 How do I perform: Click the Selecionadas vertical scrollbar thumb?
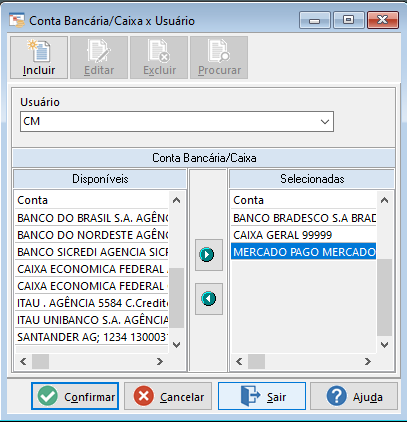point(385,297)
